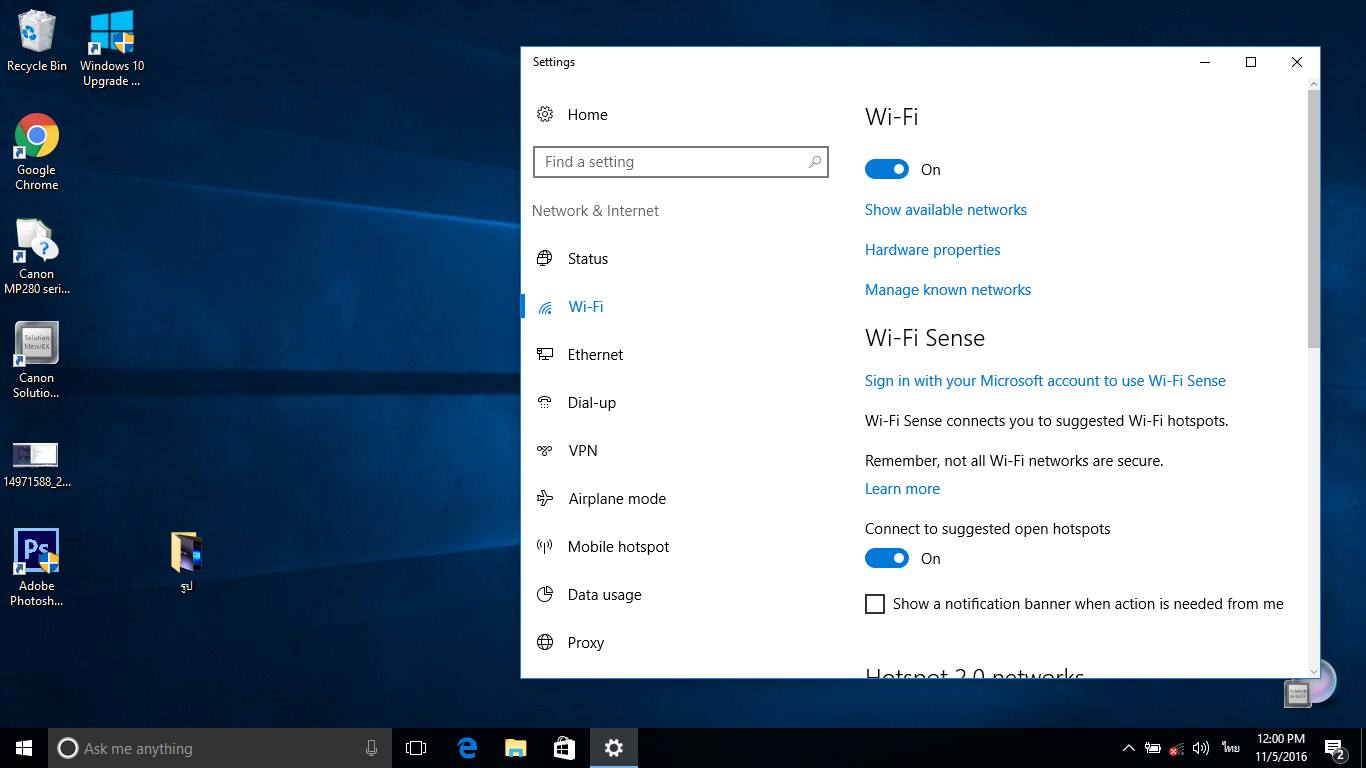
Task: Click the scrollbar down arrow in Settings
Action: (x=1314, y=671)
